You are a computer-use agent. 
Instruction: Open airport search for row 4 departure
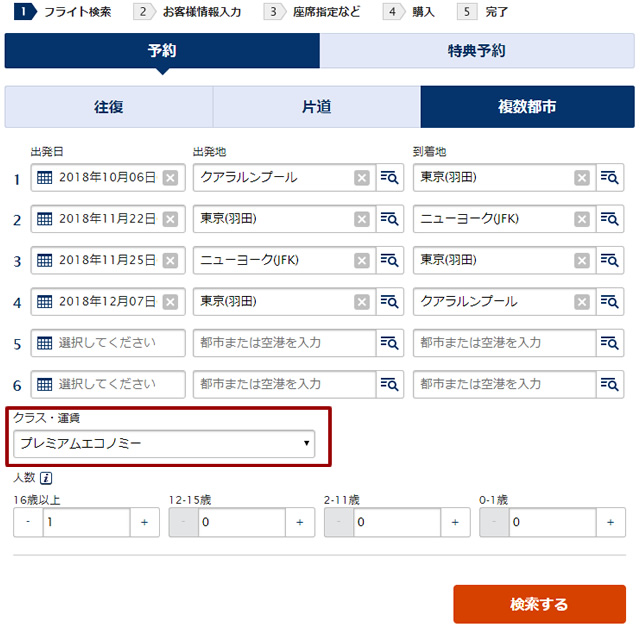coord(389,302)
